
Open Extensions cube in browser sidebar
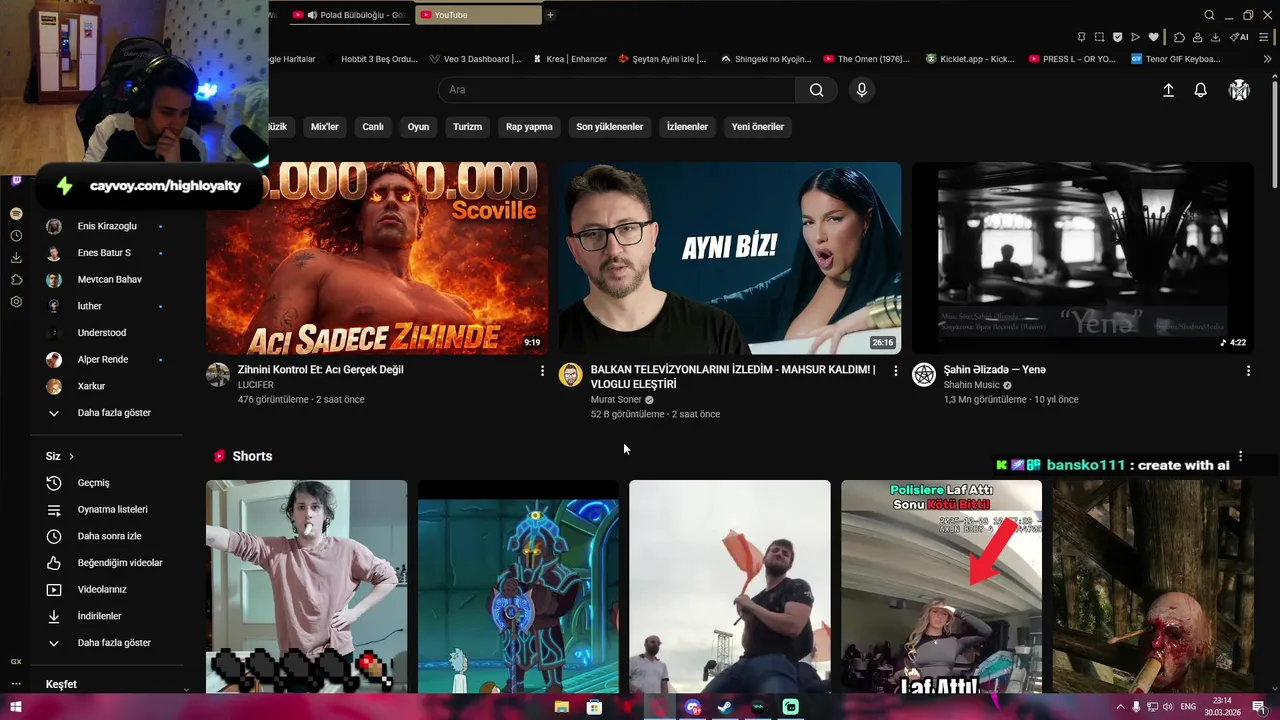click(x=16, y=280)
